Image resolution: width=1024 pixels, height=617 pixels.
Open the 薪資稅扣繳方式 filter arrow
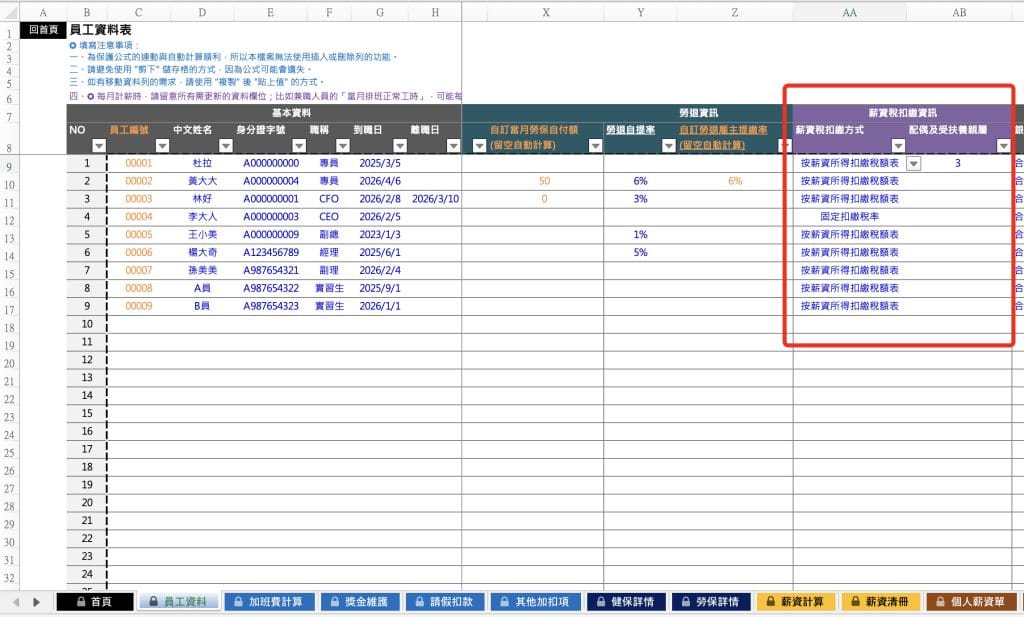click(x=899, y=146)
